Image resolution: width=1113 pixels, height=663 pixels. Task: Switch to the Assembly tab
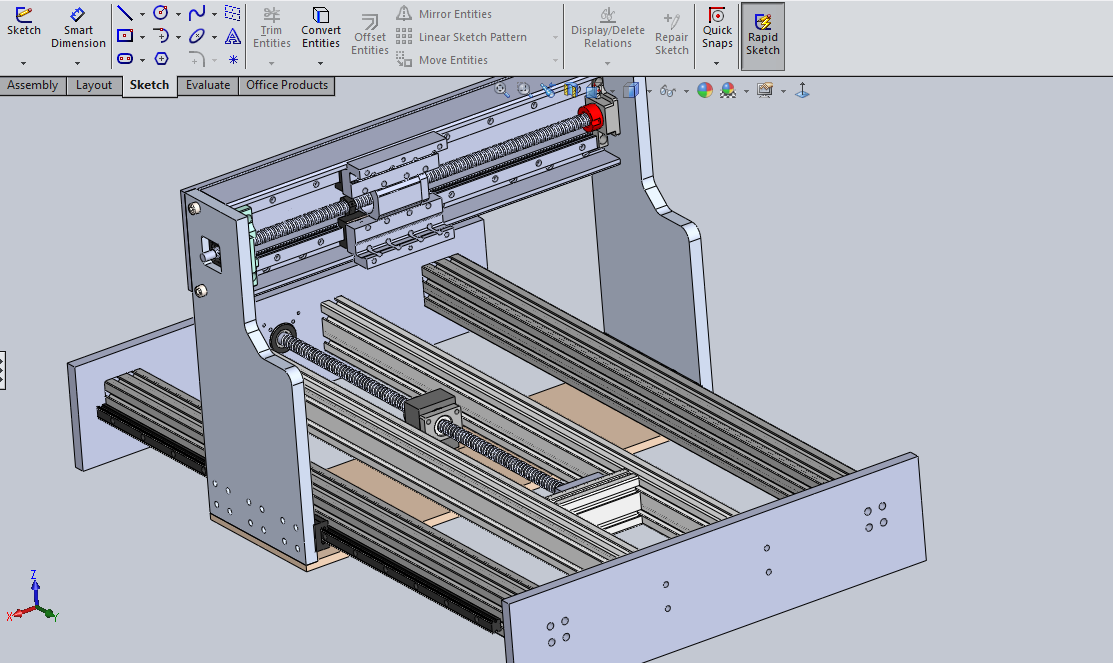click(x=33, y=86)
